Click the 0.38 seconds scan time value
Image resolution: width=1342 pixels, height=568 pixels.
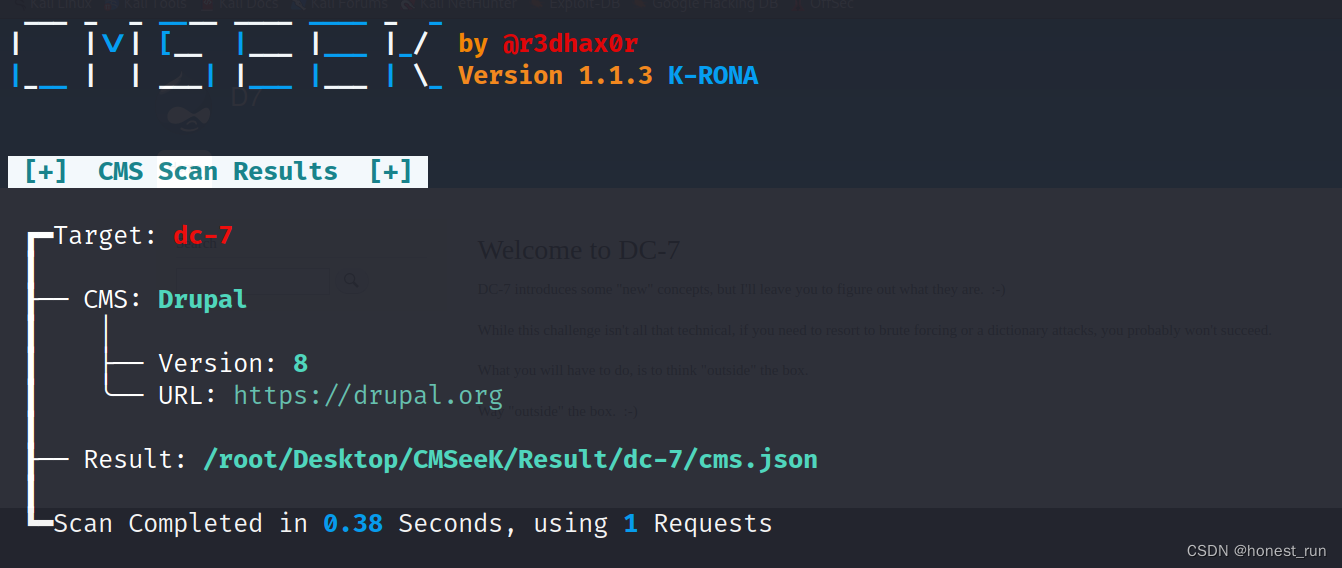pyautogui.click(x=353, y=523)
